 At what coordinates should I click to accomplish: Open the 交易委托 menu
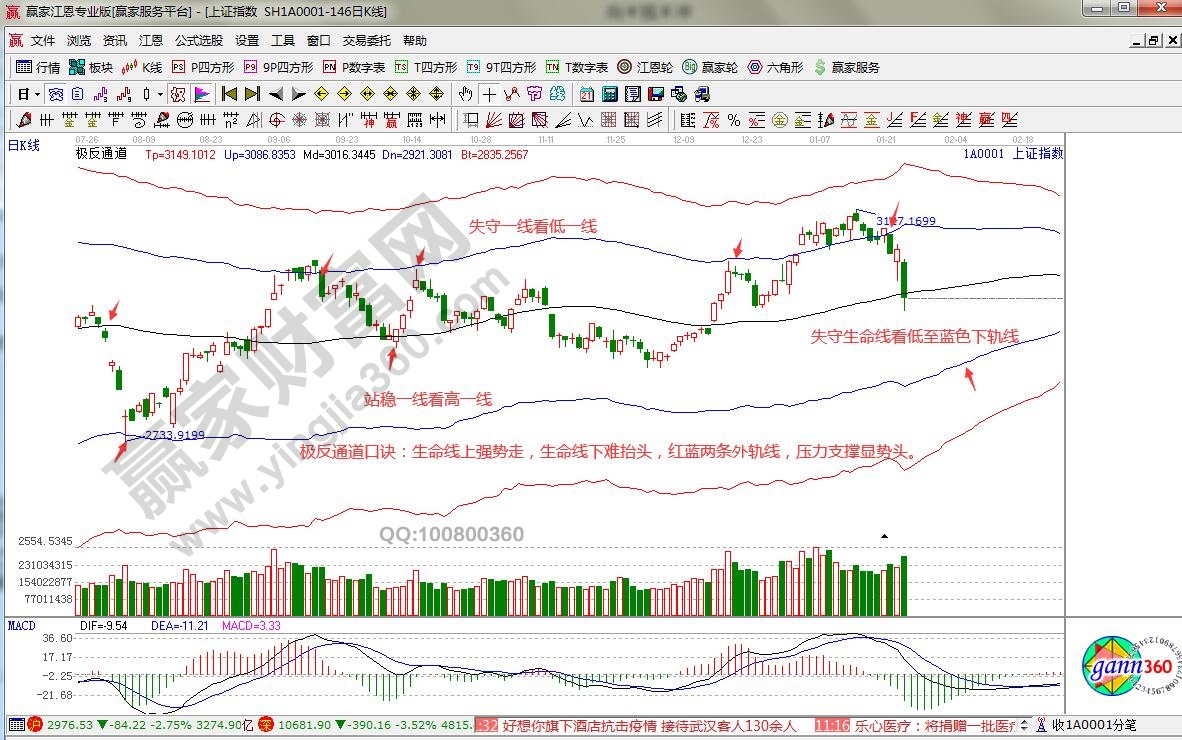click(x=367, y=41)
